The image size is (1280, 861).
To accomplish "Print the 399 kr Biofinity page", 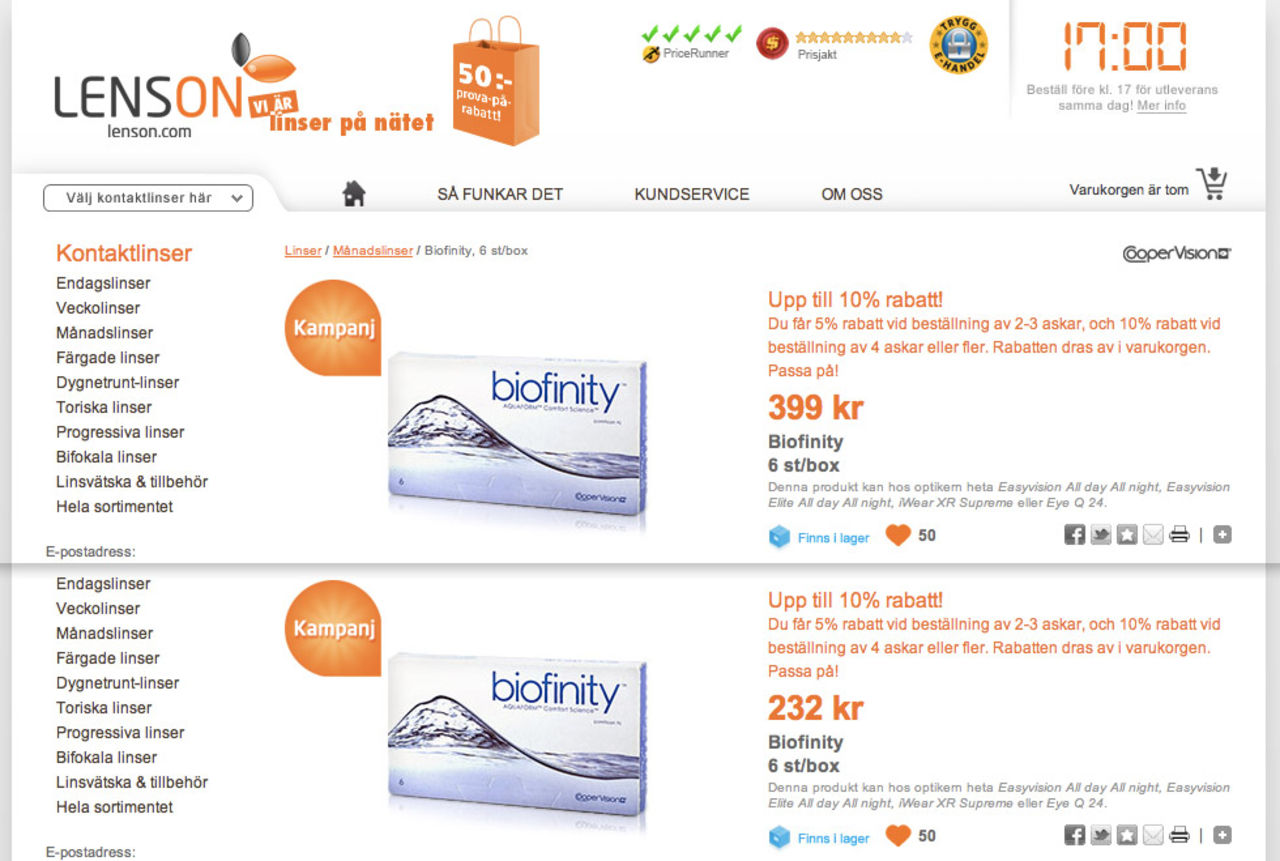I will (x=1180, y=535).
